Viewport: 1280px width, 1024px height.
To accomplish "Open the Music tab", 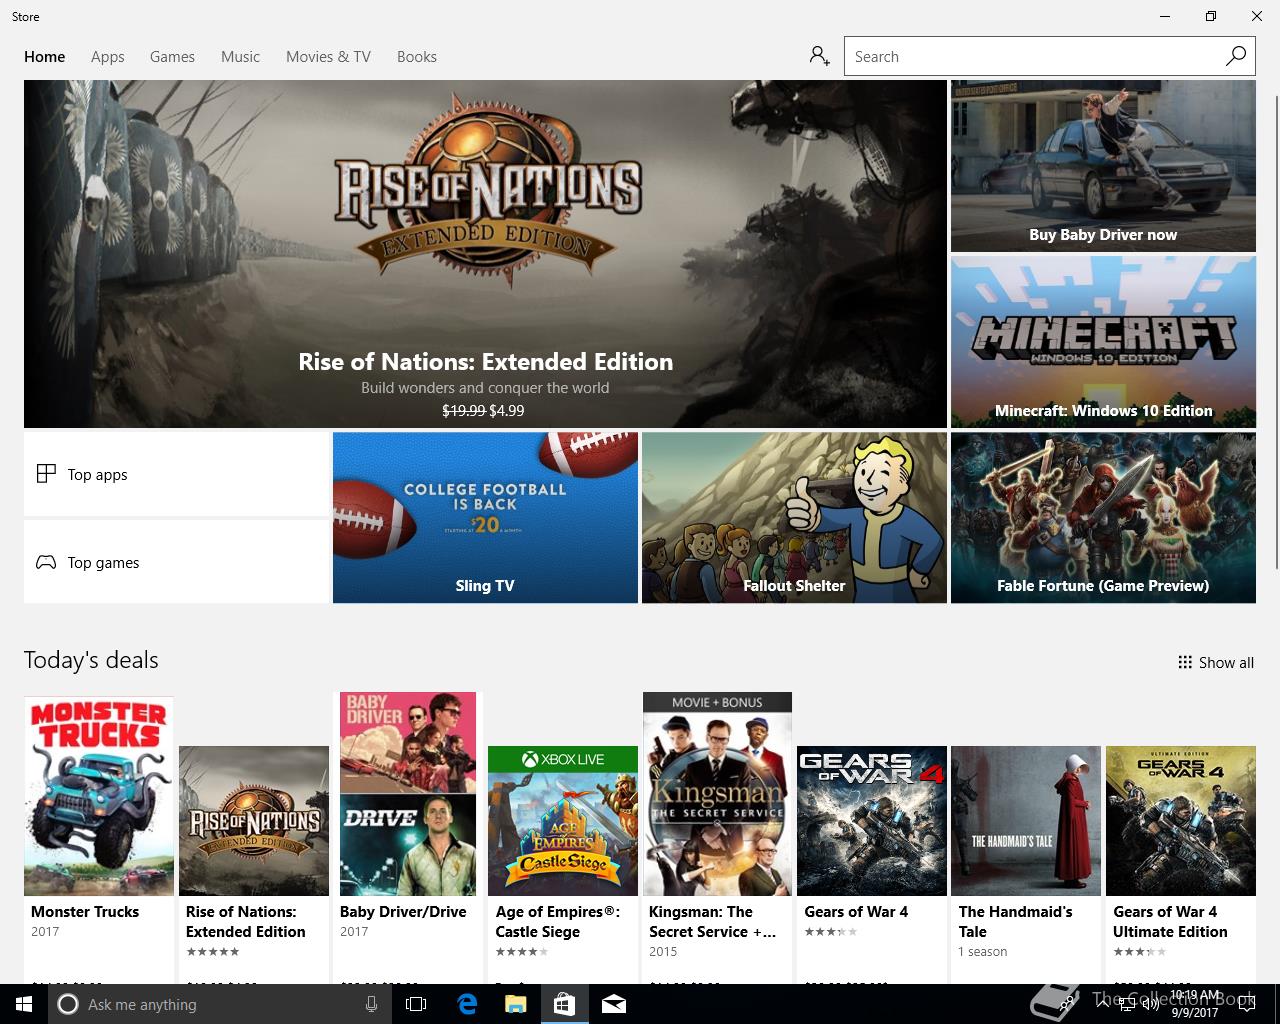I will pos(240,57).
